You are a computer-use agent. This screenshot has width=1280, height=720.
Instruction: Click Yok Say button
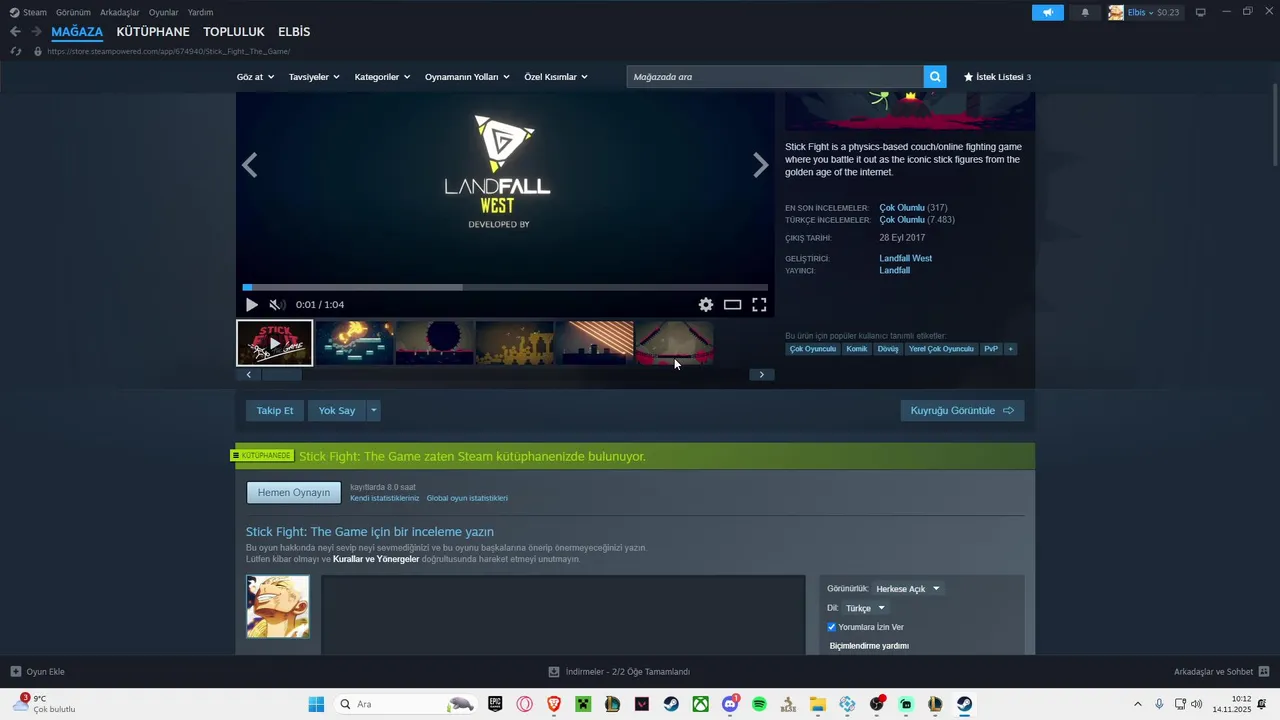[337, 410]
